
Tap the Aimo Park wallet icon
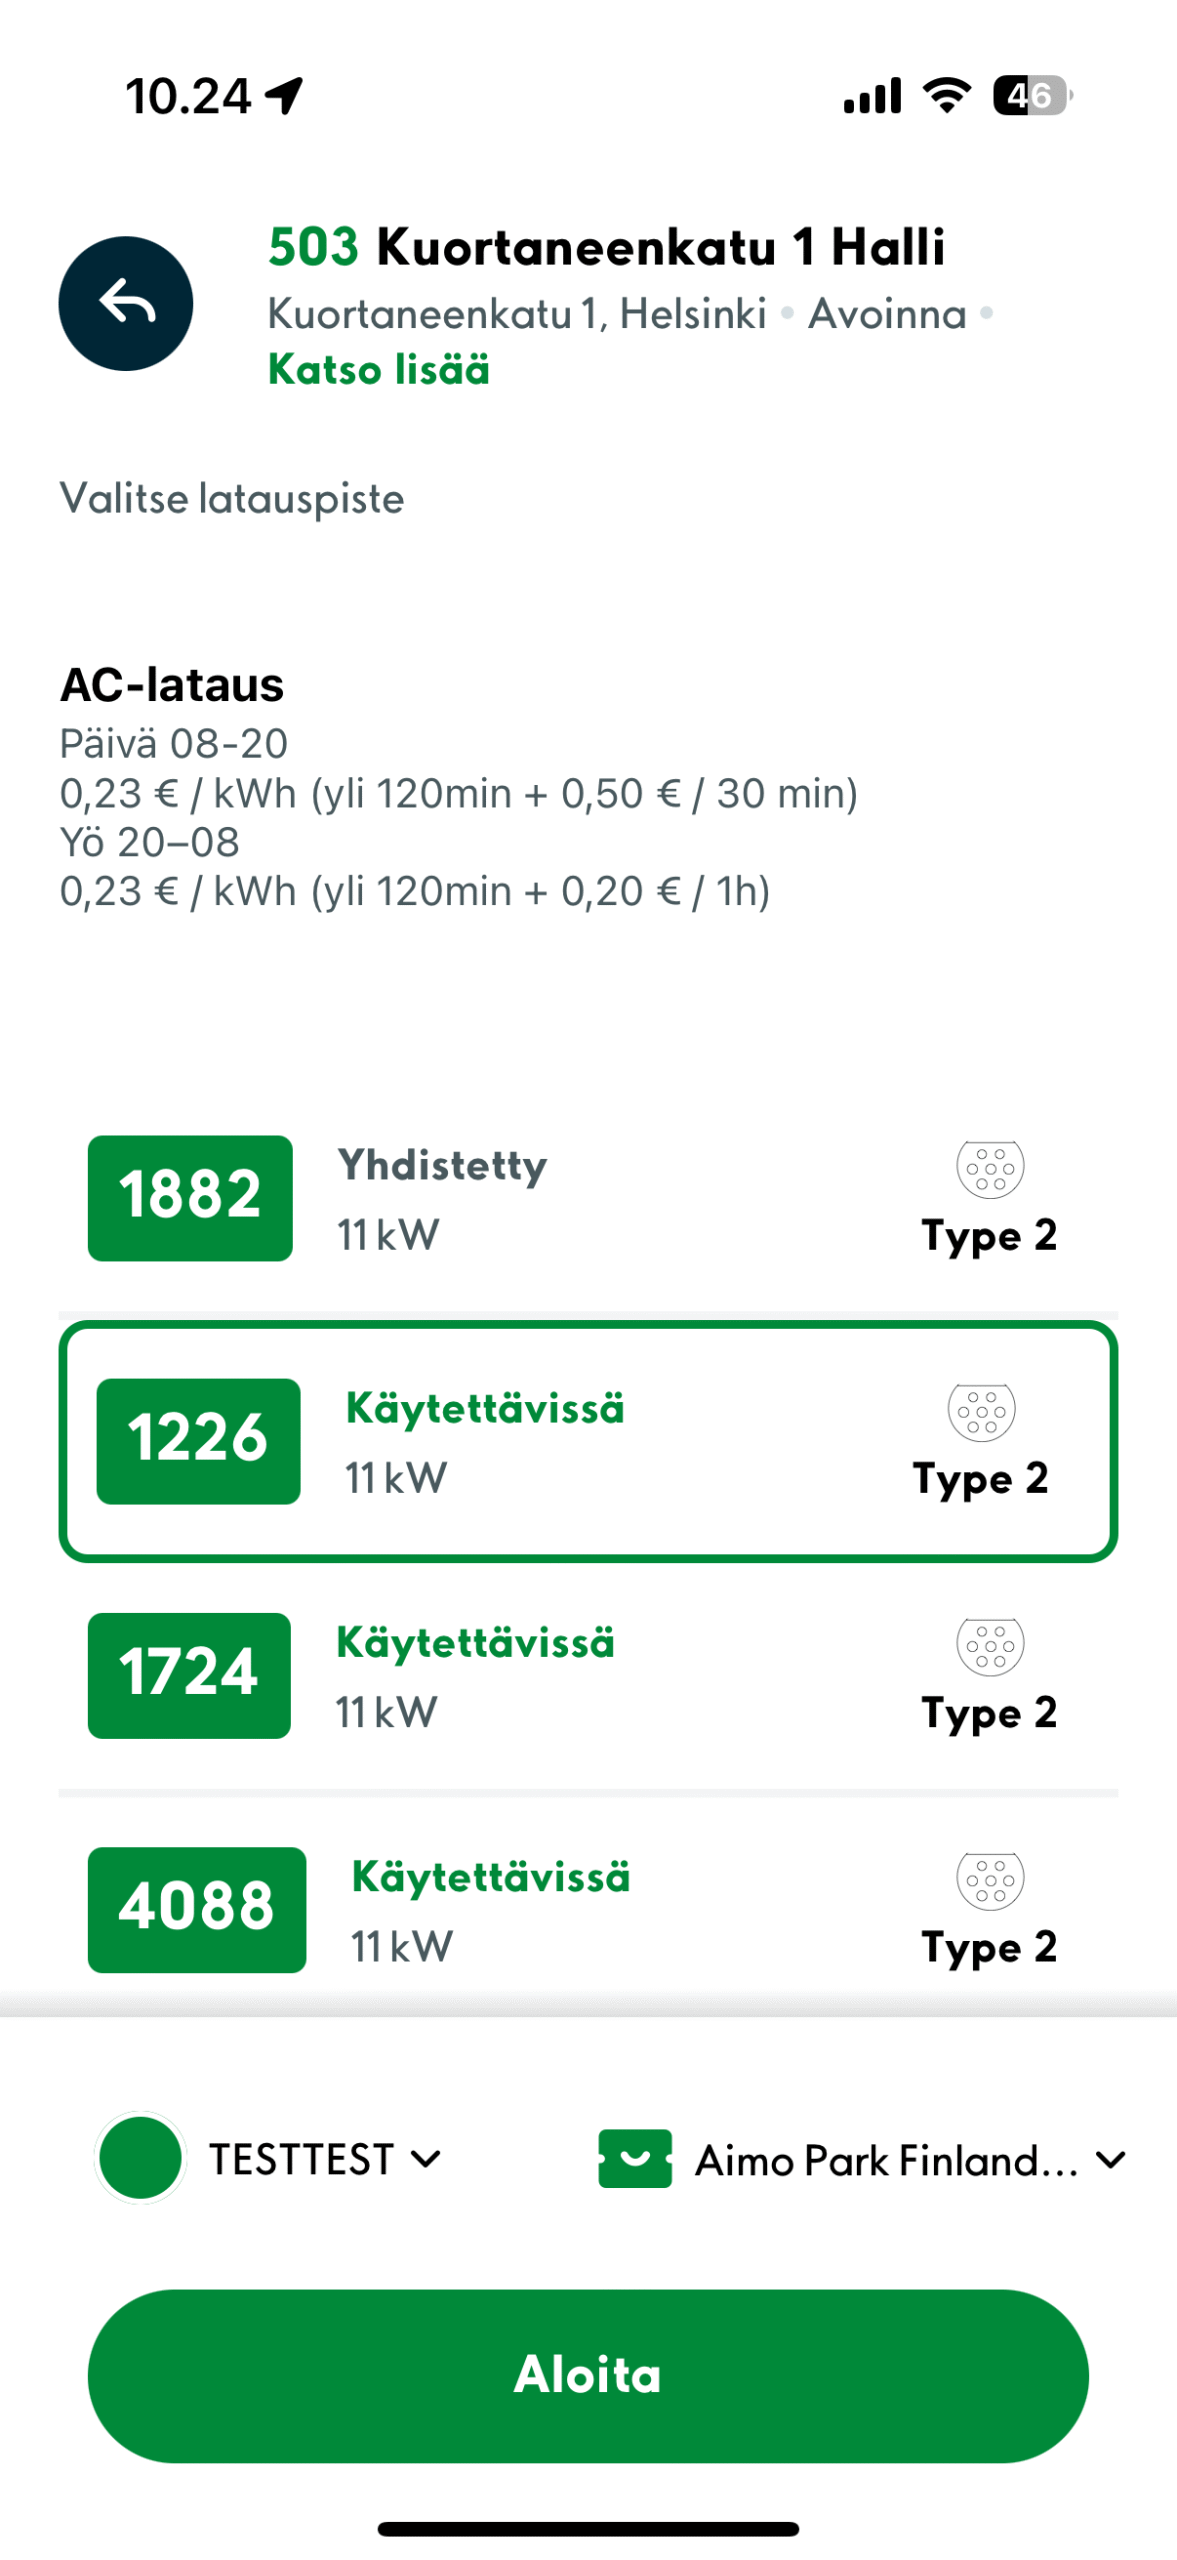634,2158
